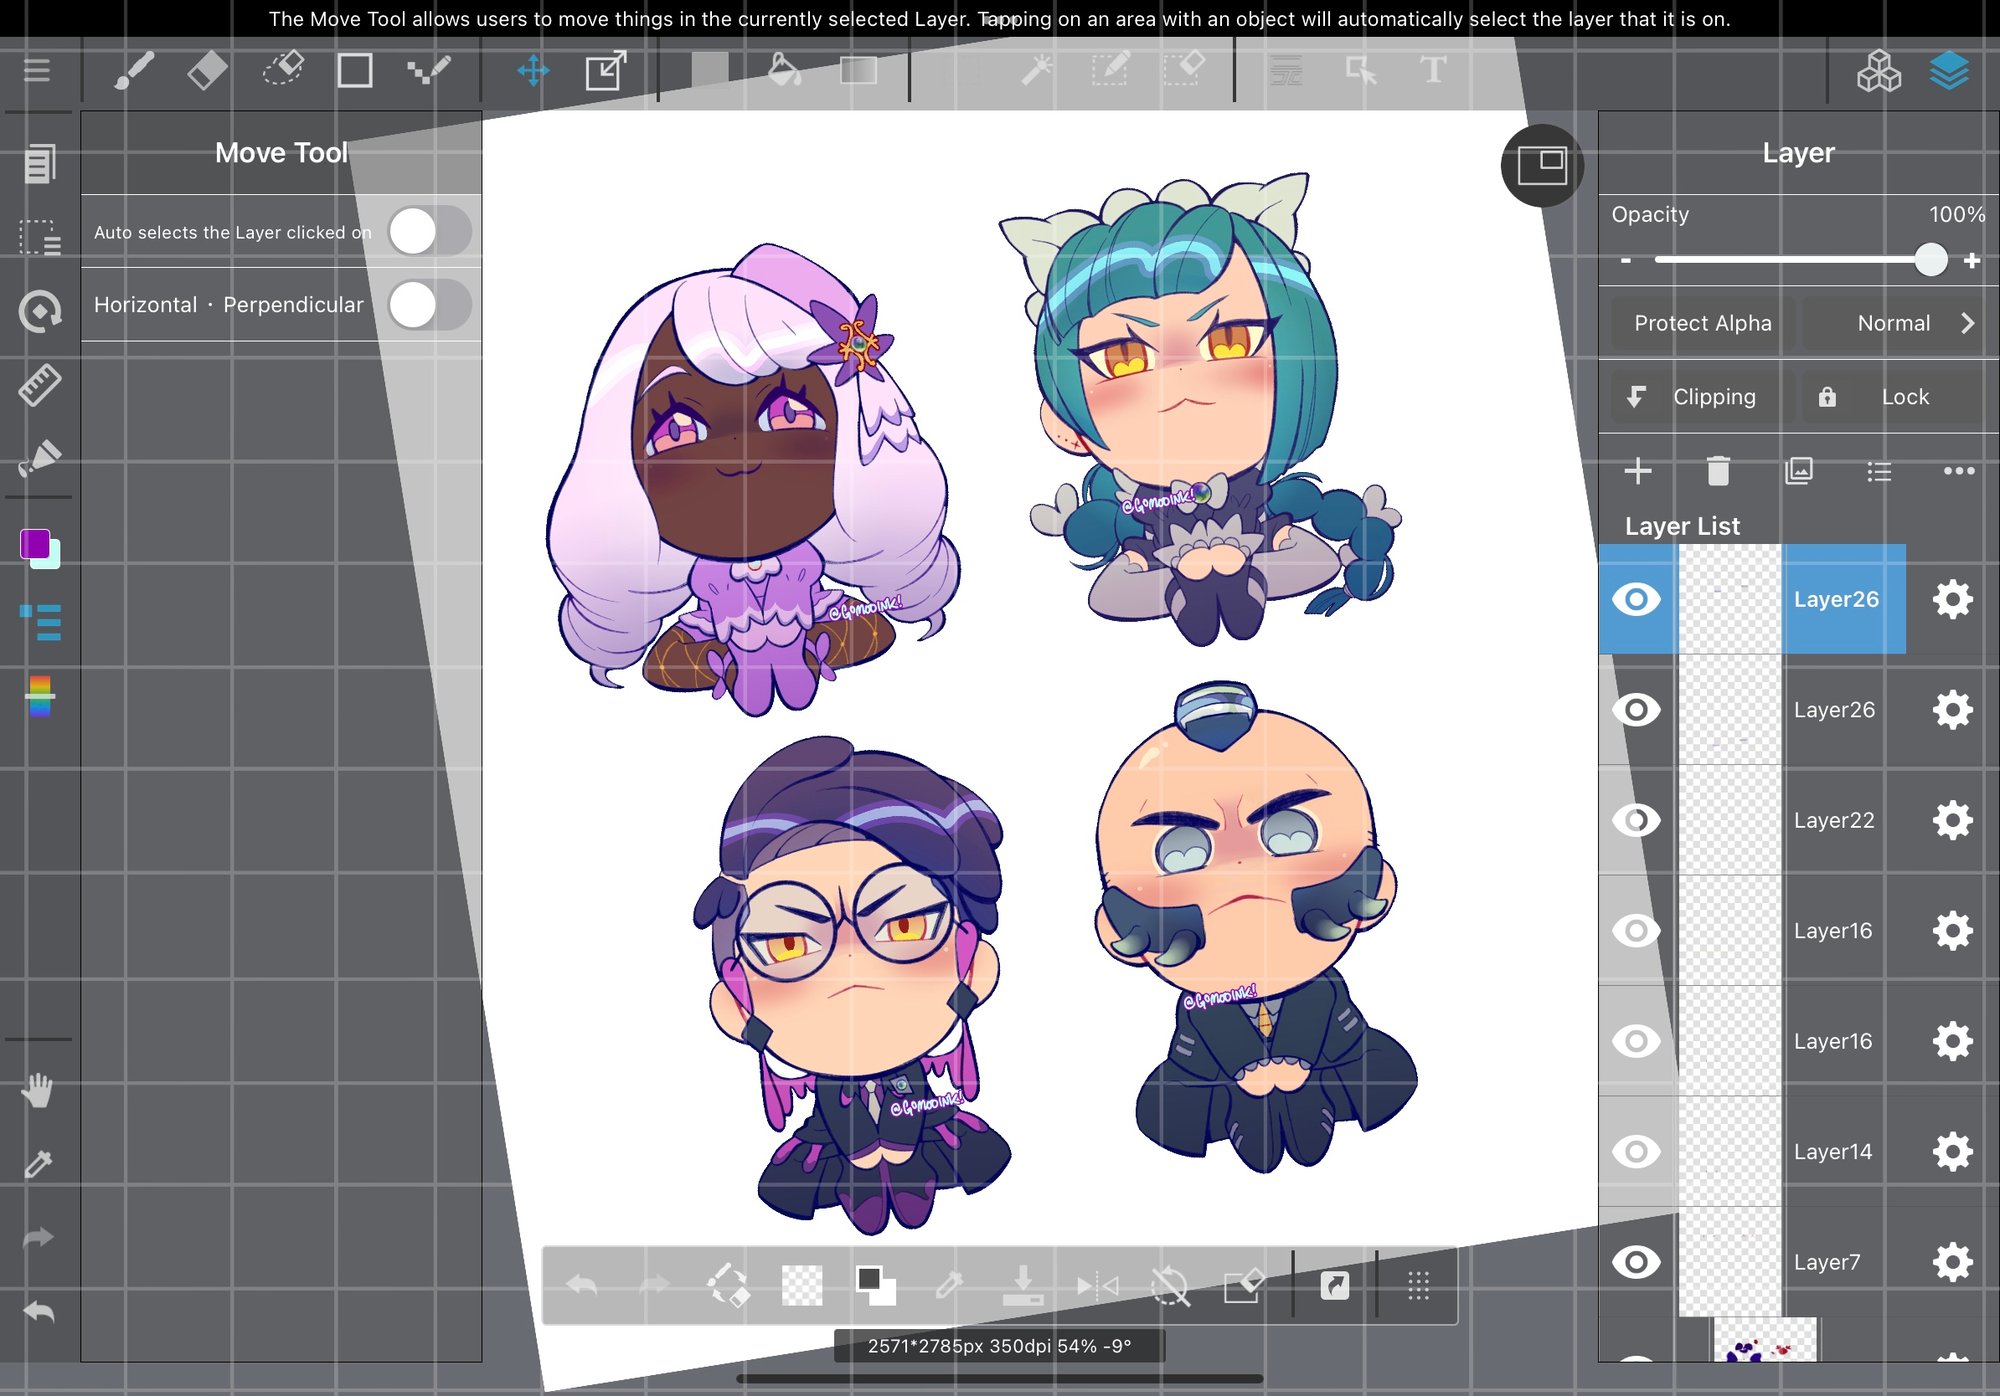Open the Materials cubes panel
2000x1396 pixels.
click(1878, 71)
